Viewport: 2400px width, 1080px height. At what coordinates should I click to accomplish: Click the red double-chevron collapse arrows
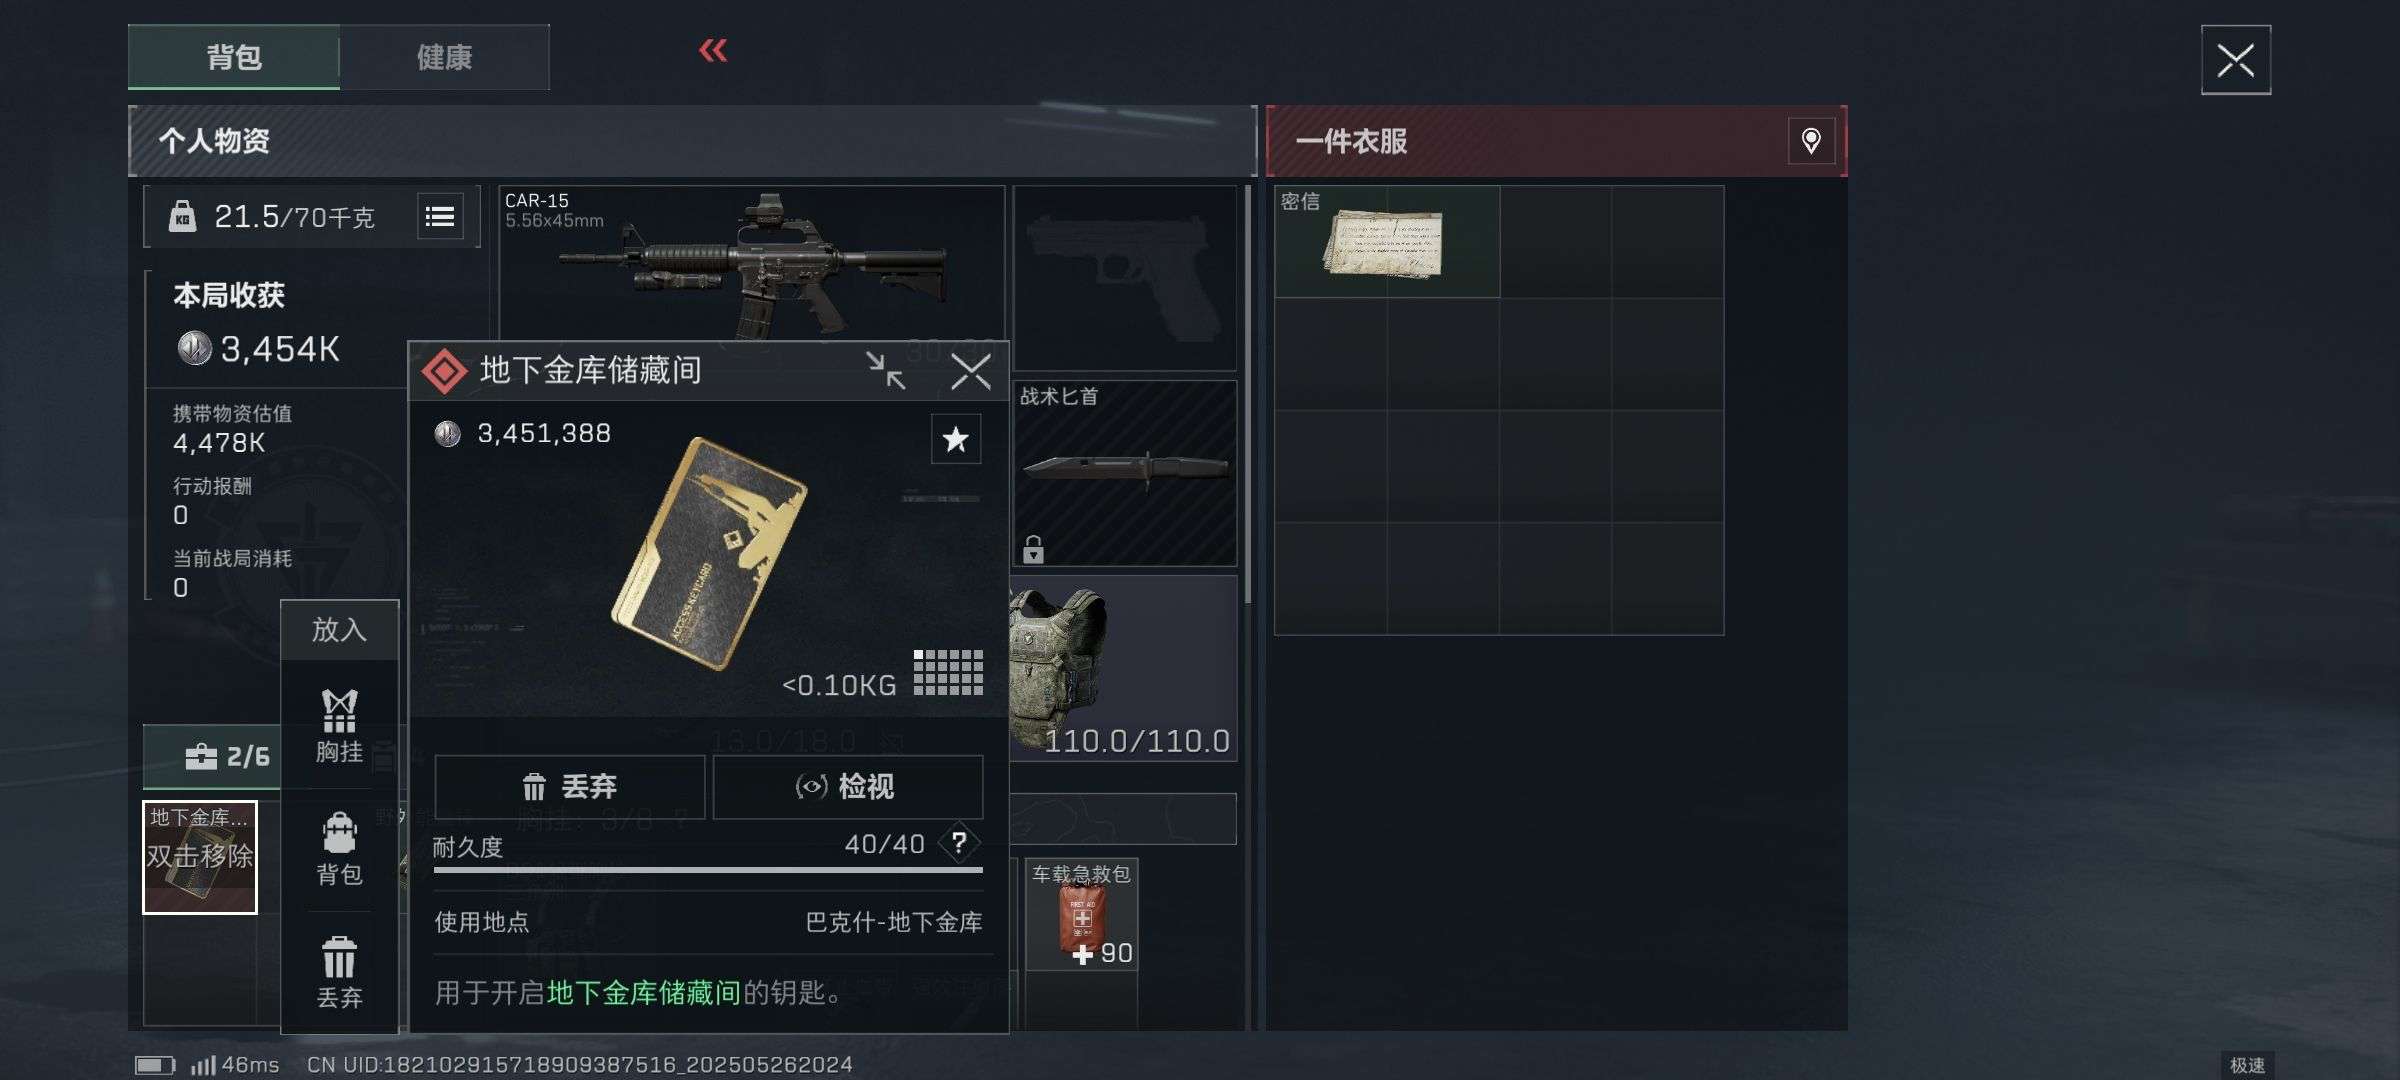(x=713, y=50)
